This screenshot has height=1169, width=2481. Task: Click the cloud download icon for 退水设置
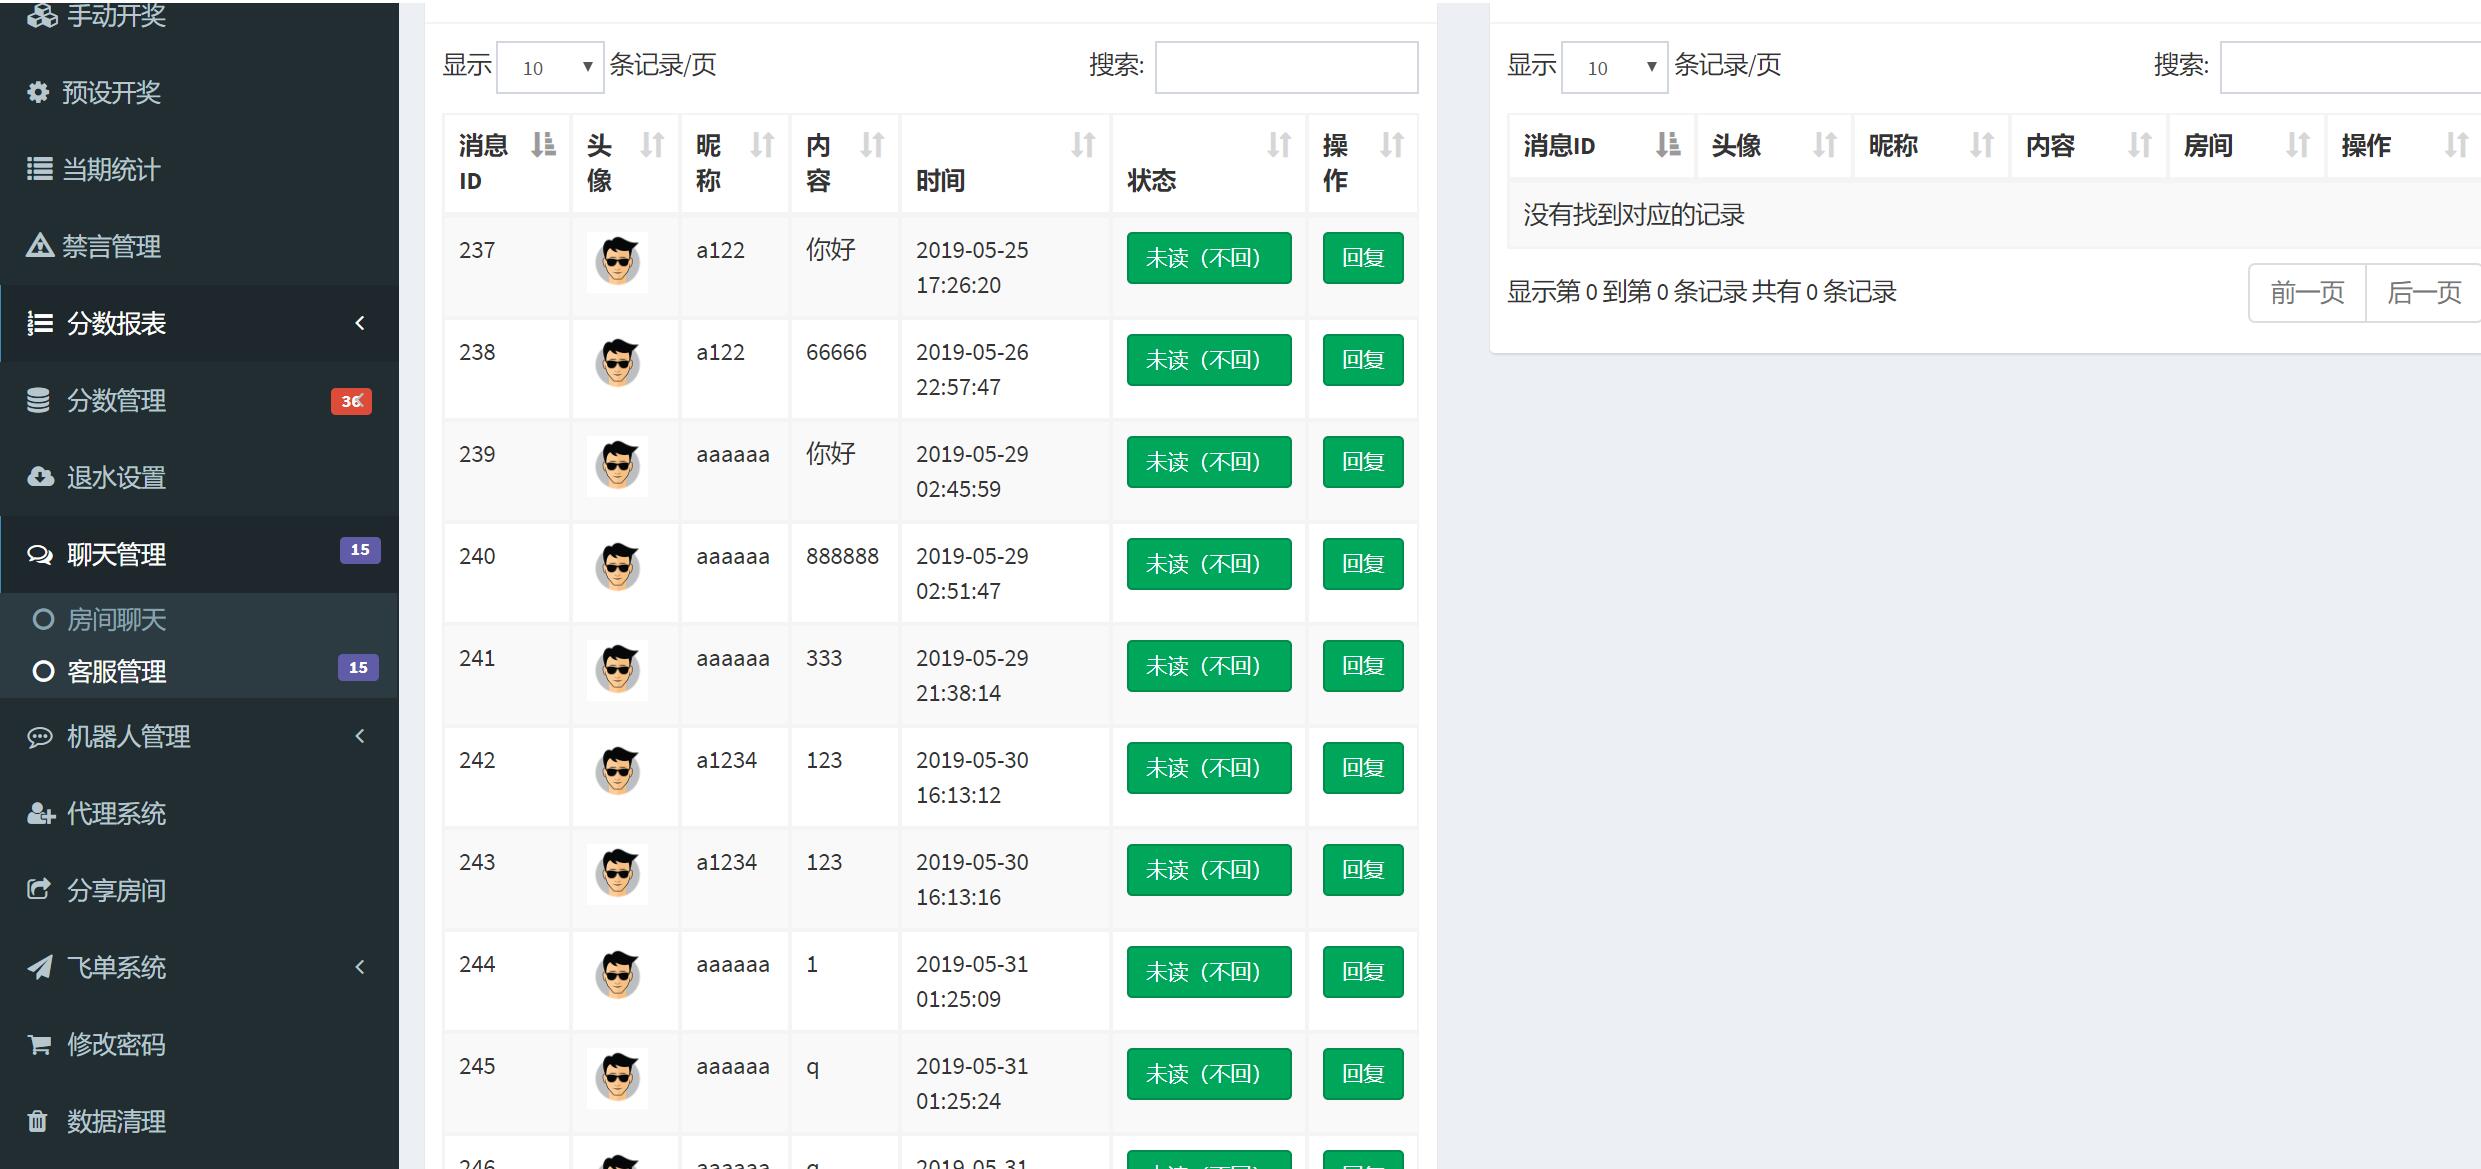point(40,477)
